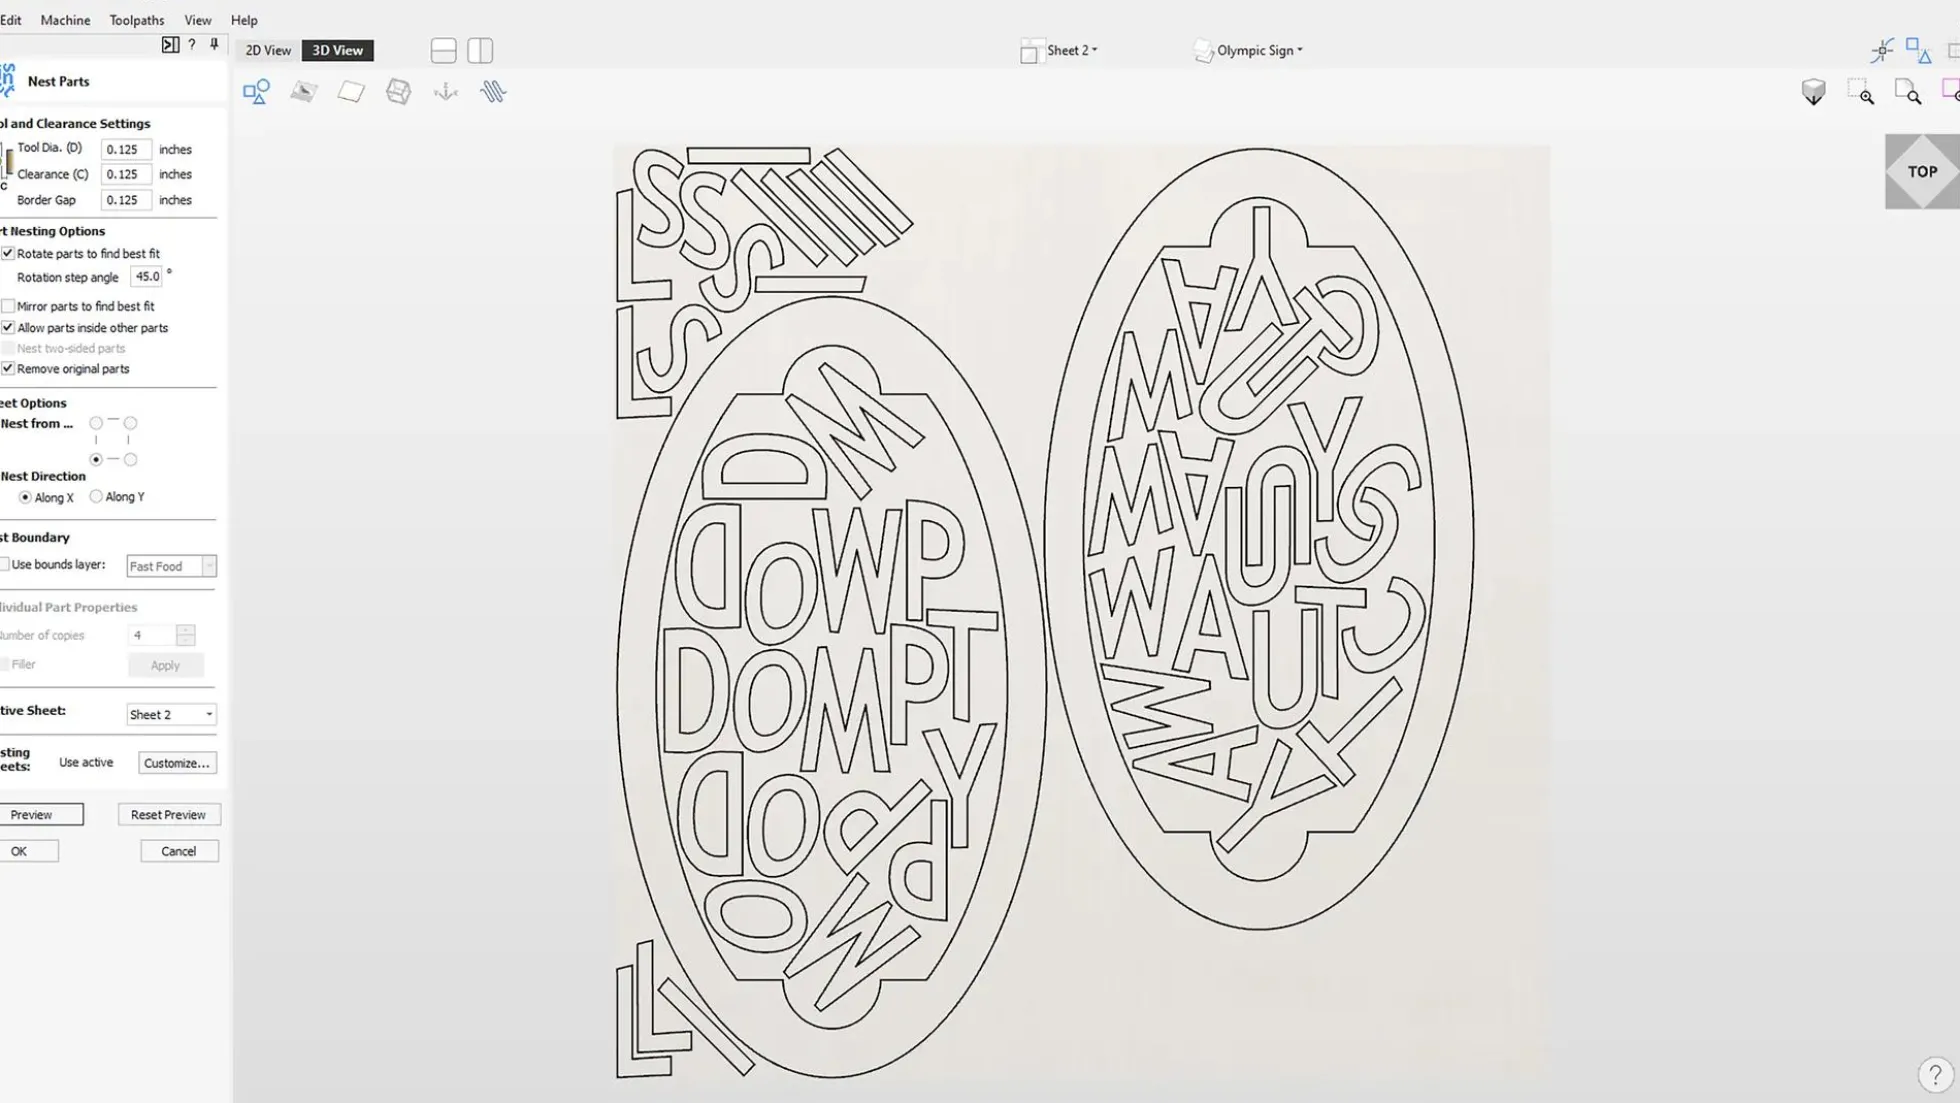Choose top-left Nest from corner
The image size is (1960, 1103).
(96, 423)
